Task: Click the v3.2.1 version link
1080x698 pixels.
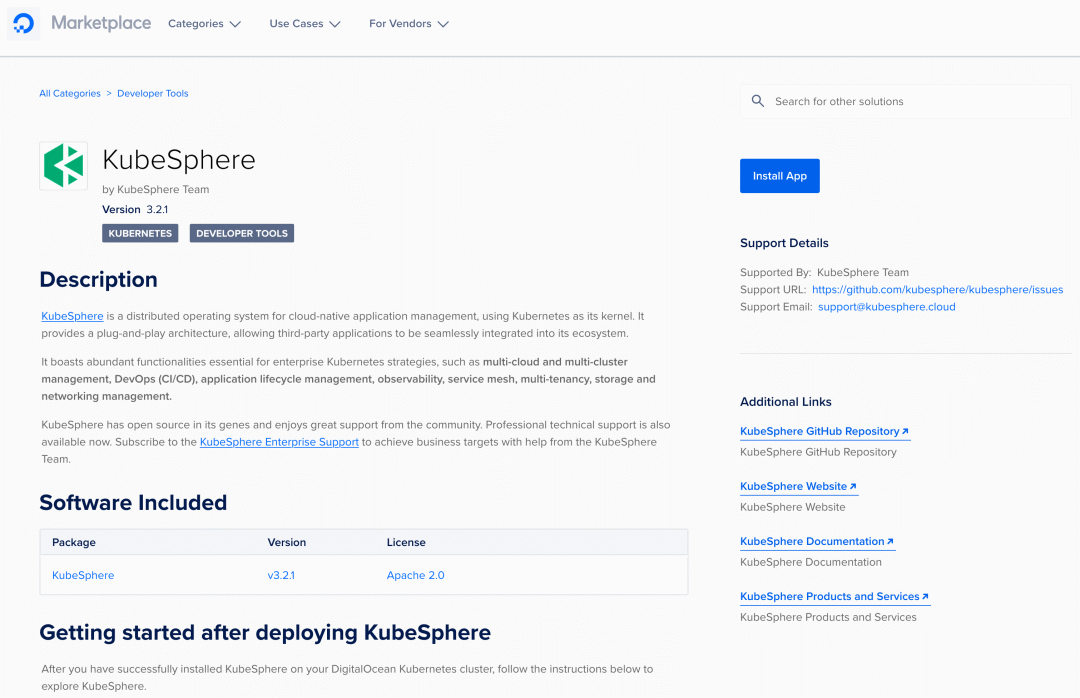Action: click(281, 575)
